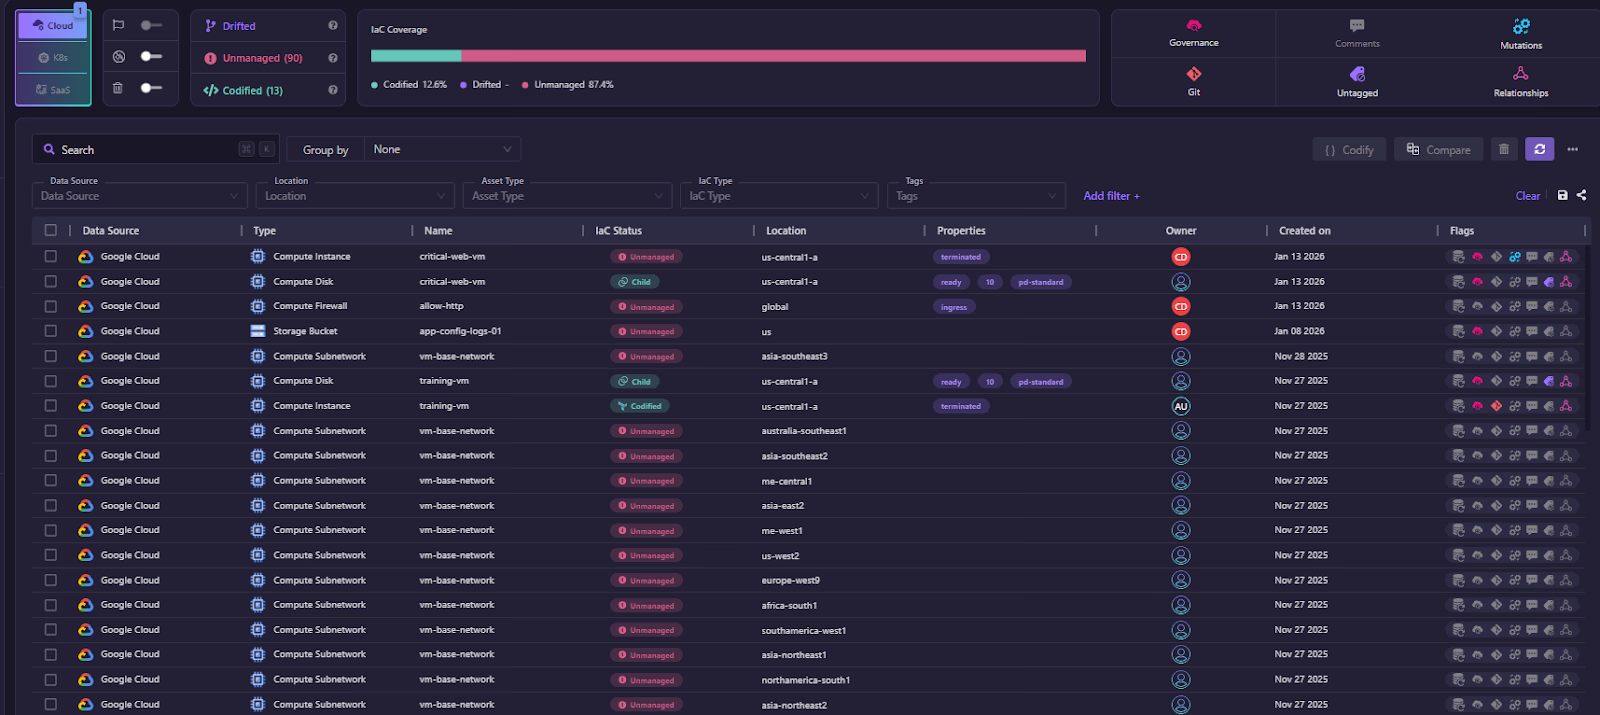The width and height of the screenshot is (1600, 715).
Task: Check the training-vm Compute Disk row checkbox
Action: click(51, 381)
